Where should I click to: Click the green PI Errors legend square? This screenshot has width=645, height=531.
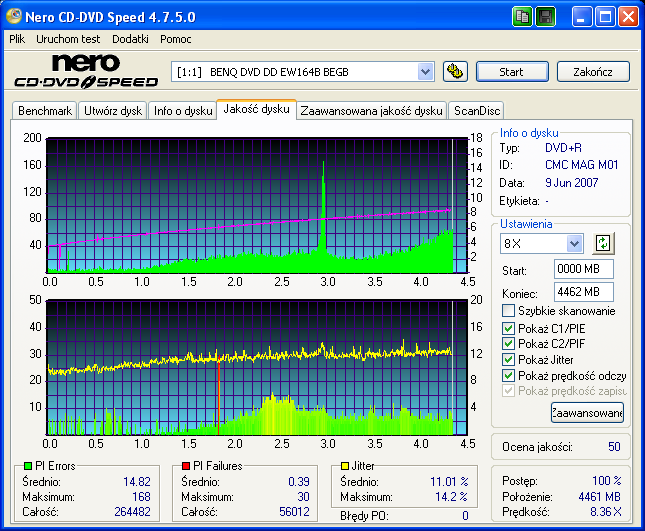pos(28,466)
